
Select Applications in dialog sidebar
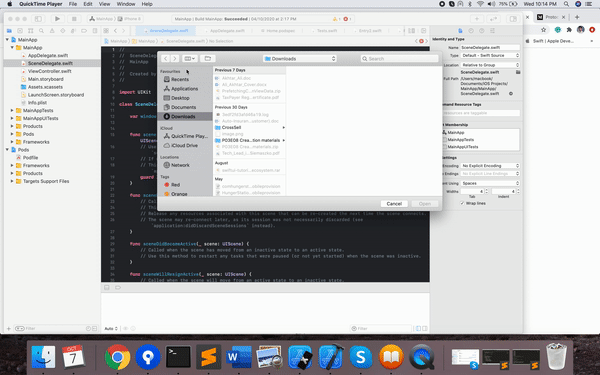(x=184, y=89)
